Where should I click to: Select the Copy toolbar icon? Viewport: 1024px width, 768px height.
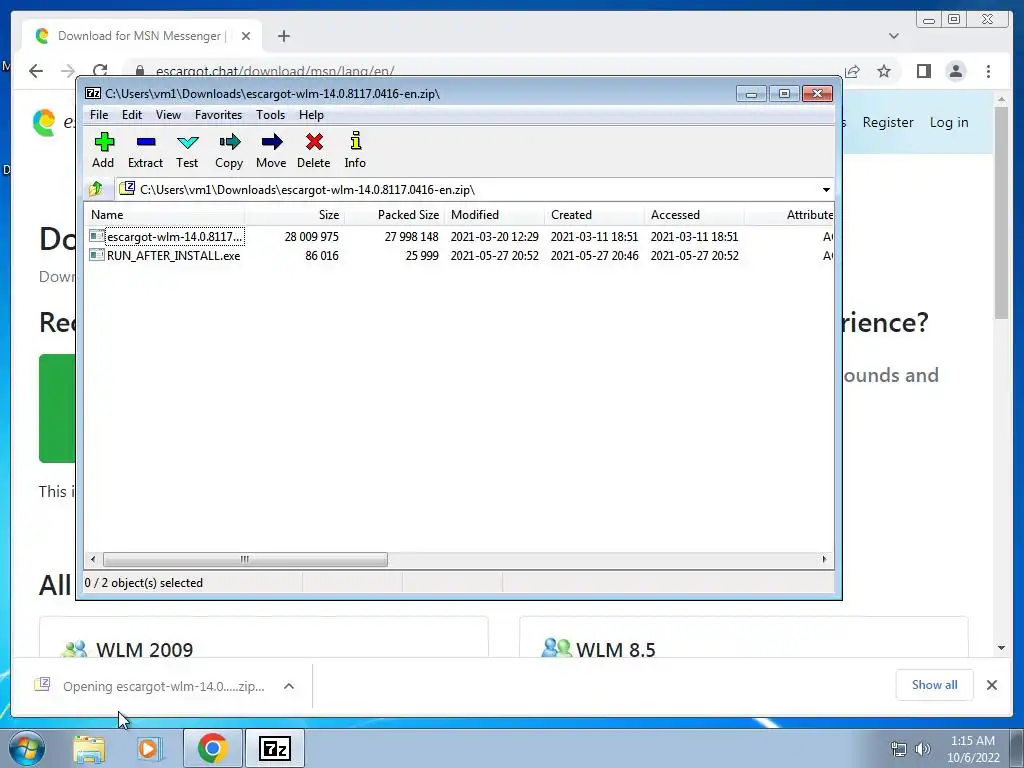point(229,150)
